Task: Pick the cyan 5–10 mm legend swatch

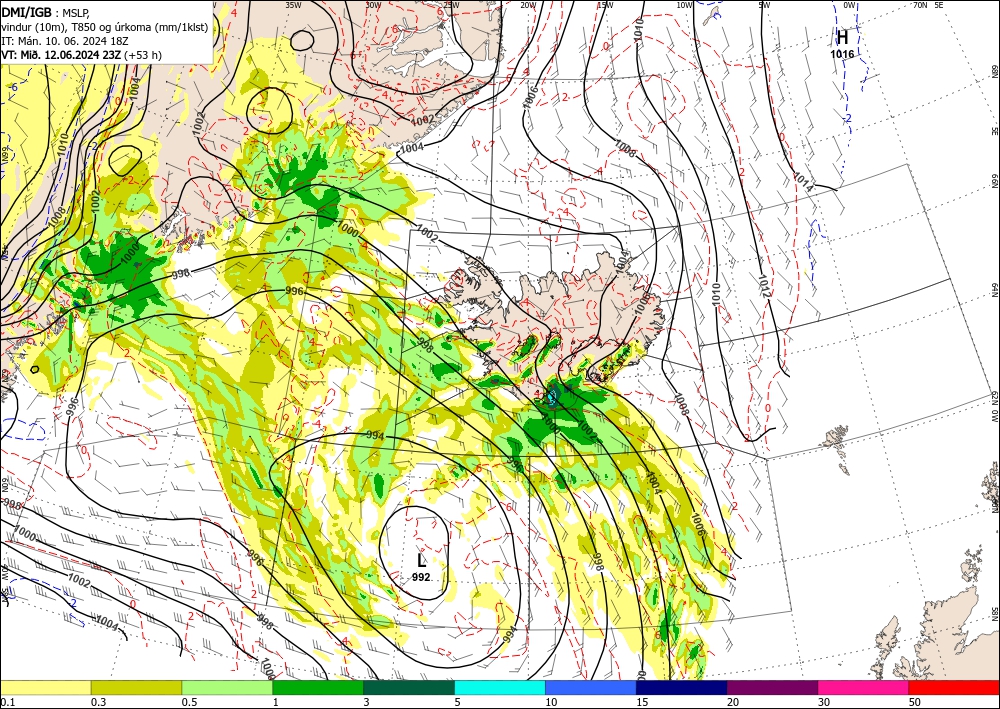Action: point(500,687)
